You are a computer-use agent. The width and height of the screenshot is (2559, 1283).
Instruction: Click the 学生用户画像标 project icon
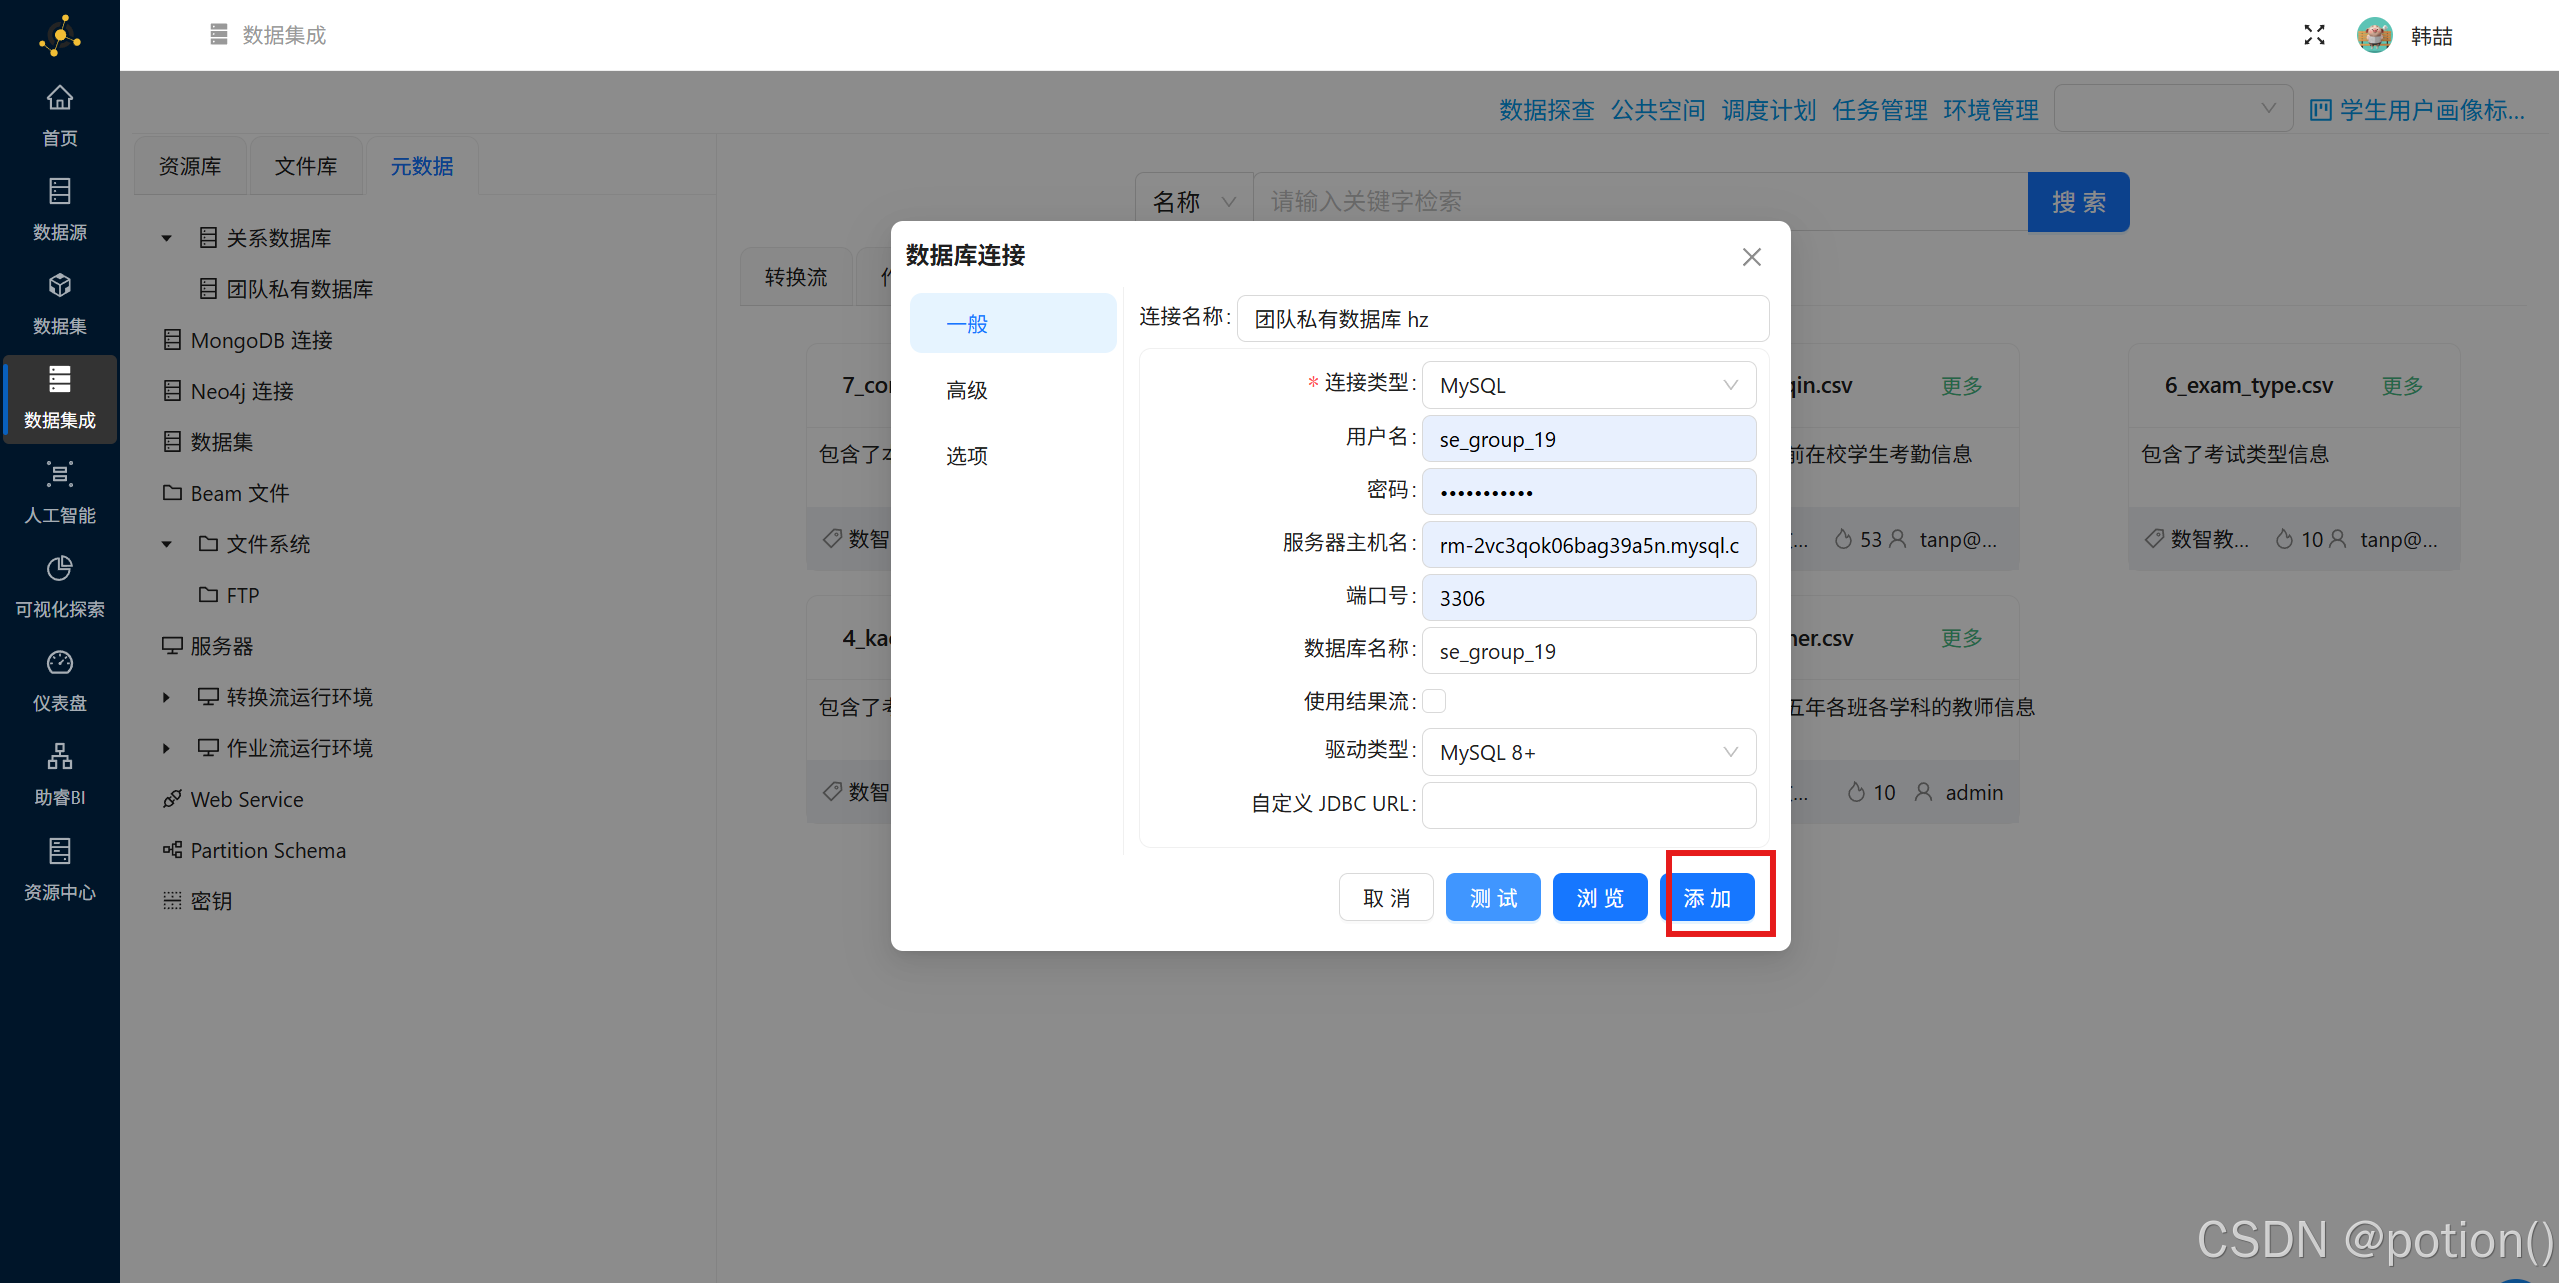[2320, 110]
